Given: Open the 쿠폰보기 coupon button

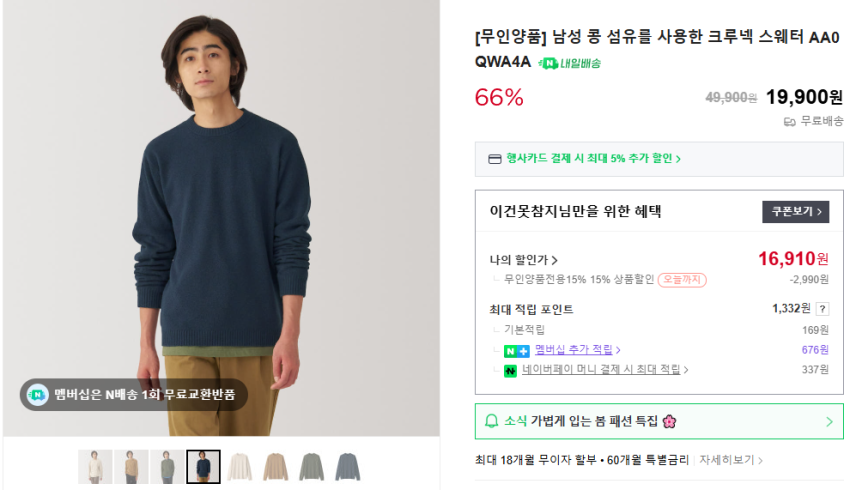Looking at the screenshot, I should pos(796,211).
